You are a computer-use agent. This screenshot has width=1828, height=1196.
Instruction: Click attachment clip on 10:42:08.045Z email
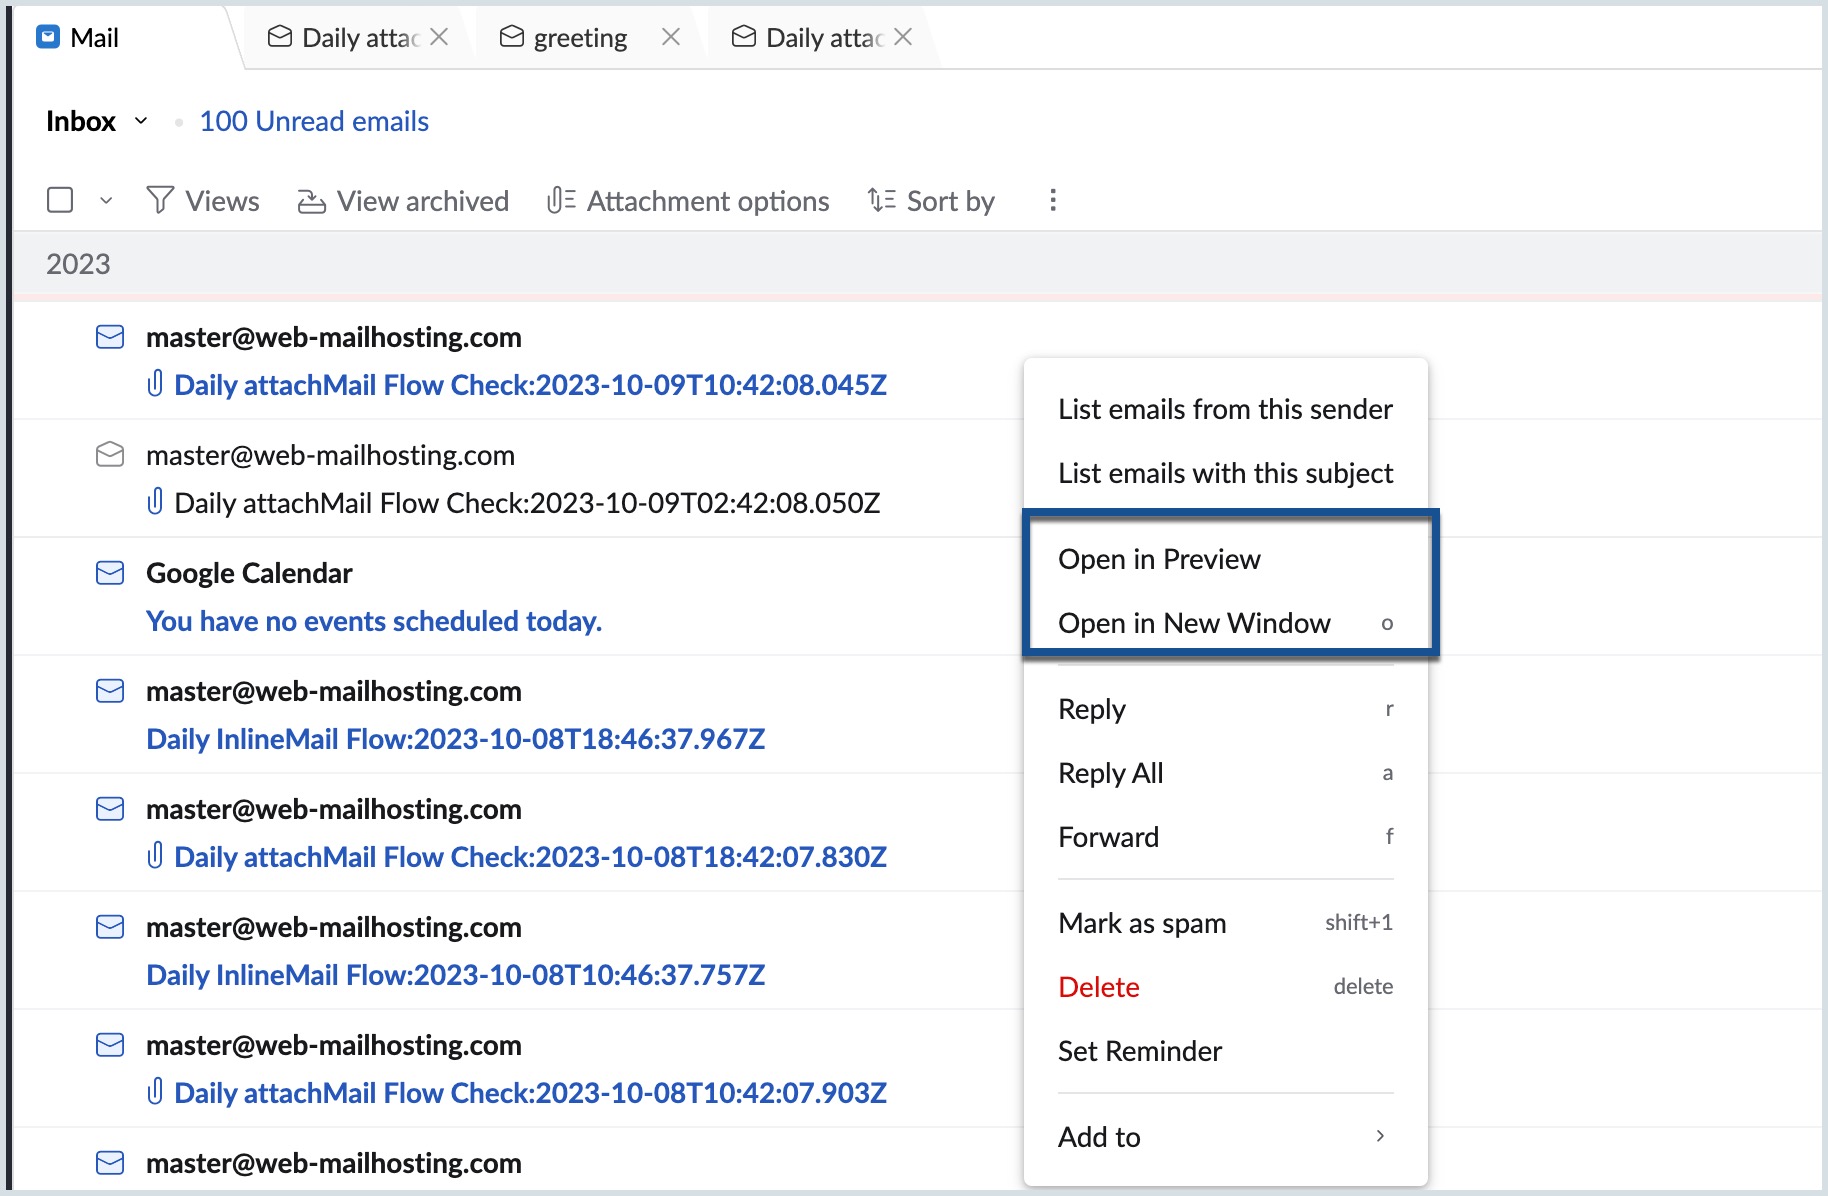tap(155, 384)
